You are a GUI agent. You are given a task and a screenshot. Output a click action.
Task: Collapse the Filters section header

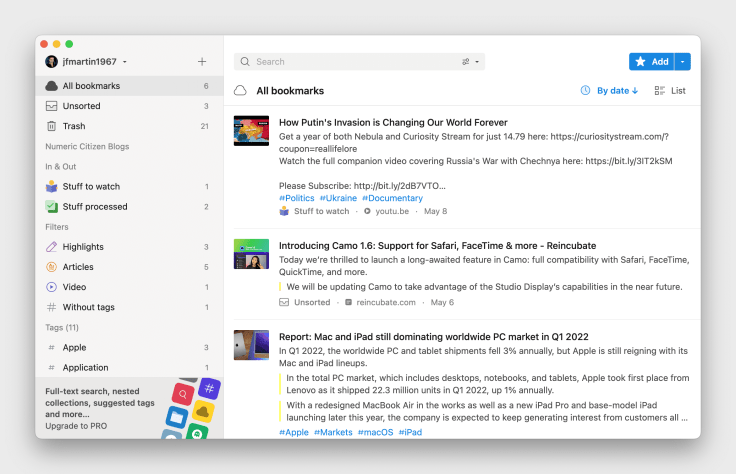pos(57,227)
